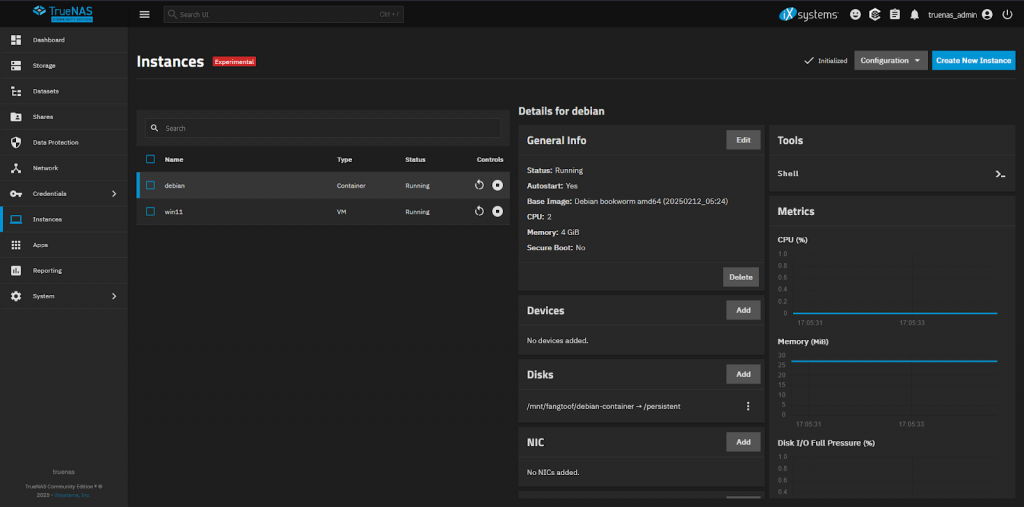Add a NIC to debian
The width and height of the screenshot is (1024, 507).
point(743,442)
